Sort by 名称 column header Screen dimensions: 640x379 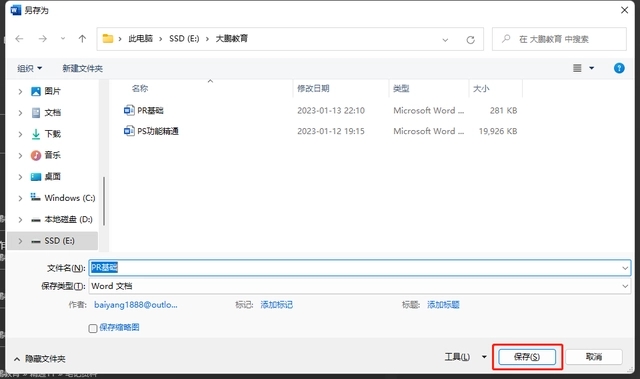tap(140, 88)
